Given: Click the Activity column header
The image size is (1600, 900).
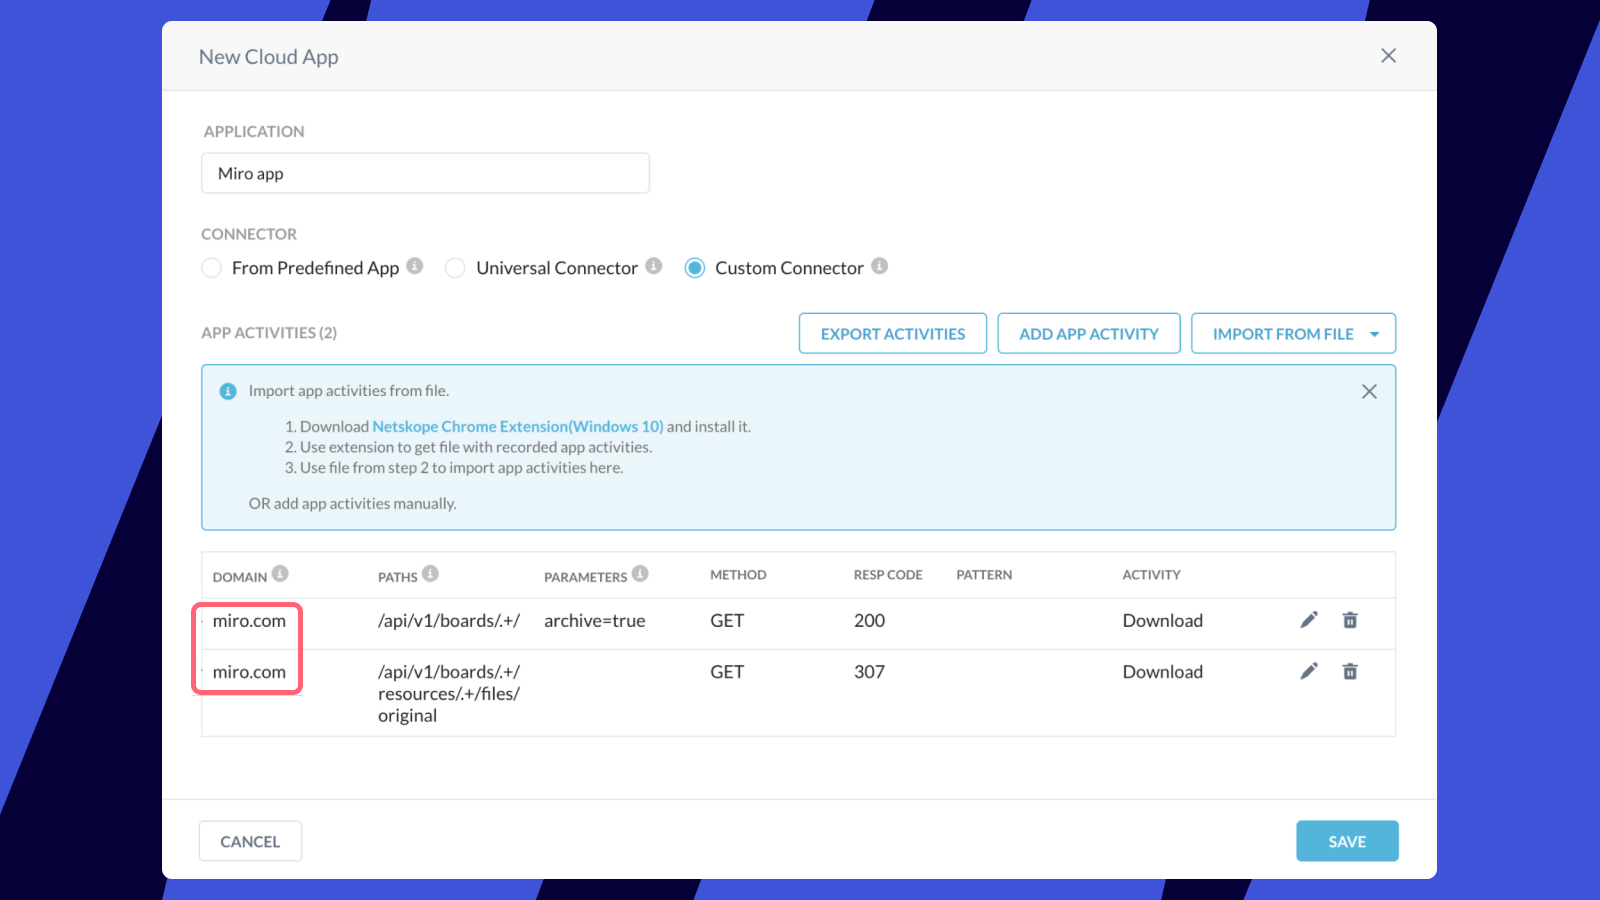Looking at the screenshot, I should (1151, 575).
